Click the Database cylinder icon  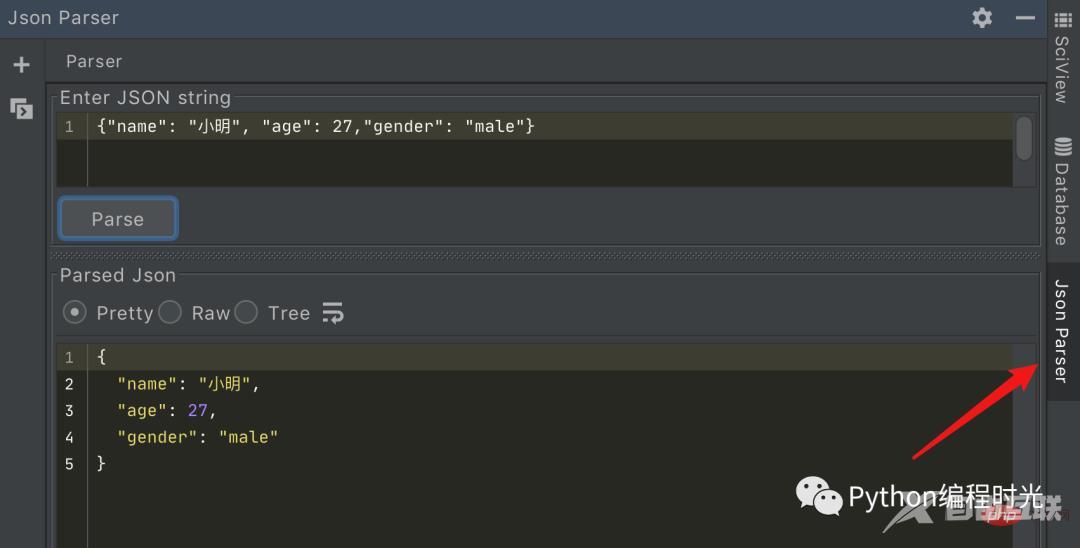tap(1063, 147)
